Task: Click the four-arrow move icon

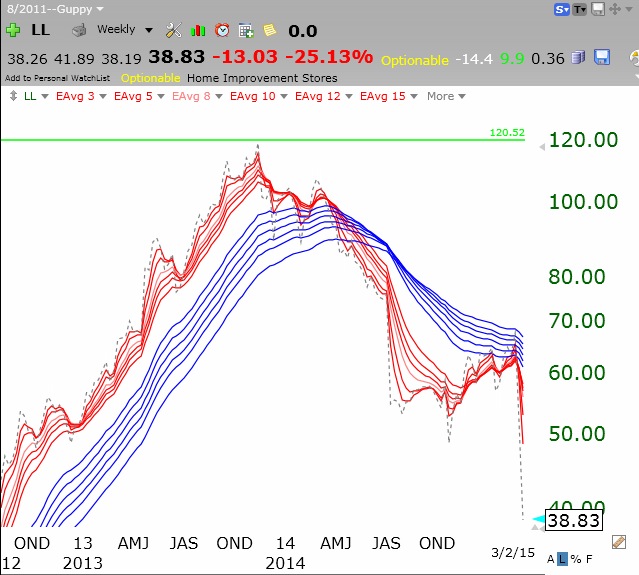Action: (615, 9)
